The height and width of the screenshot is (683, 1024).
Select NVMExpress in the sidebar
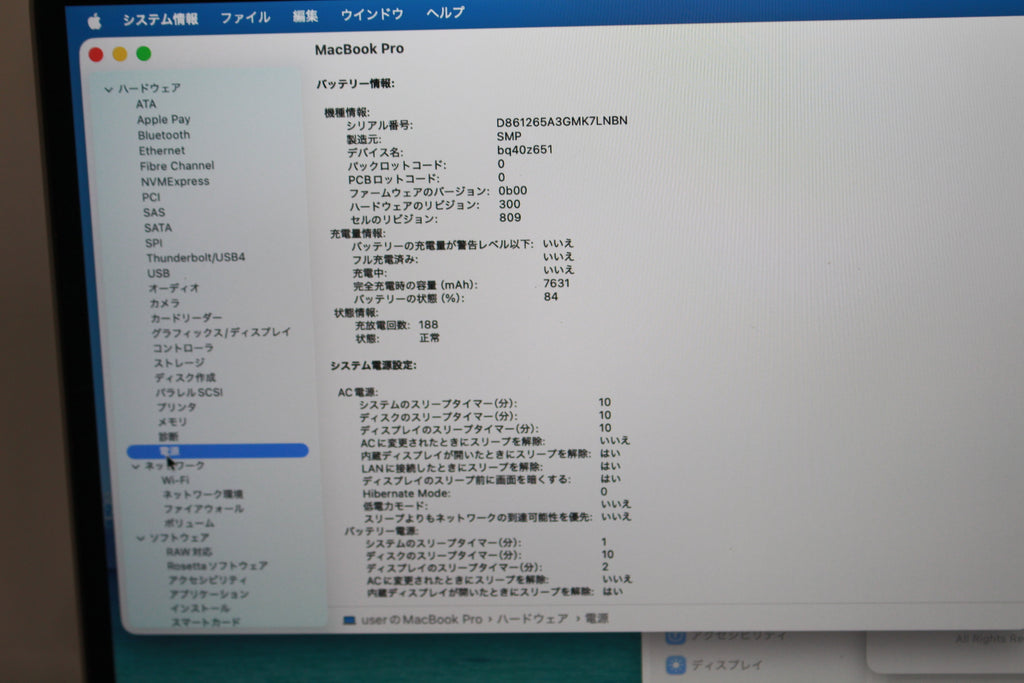click(x=175, y=182)
